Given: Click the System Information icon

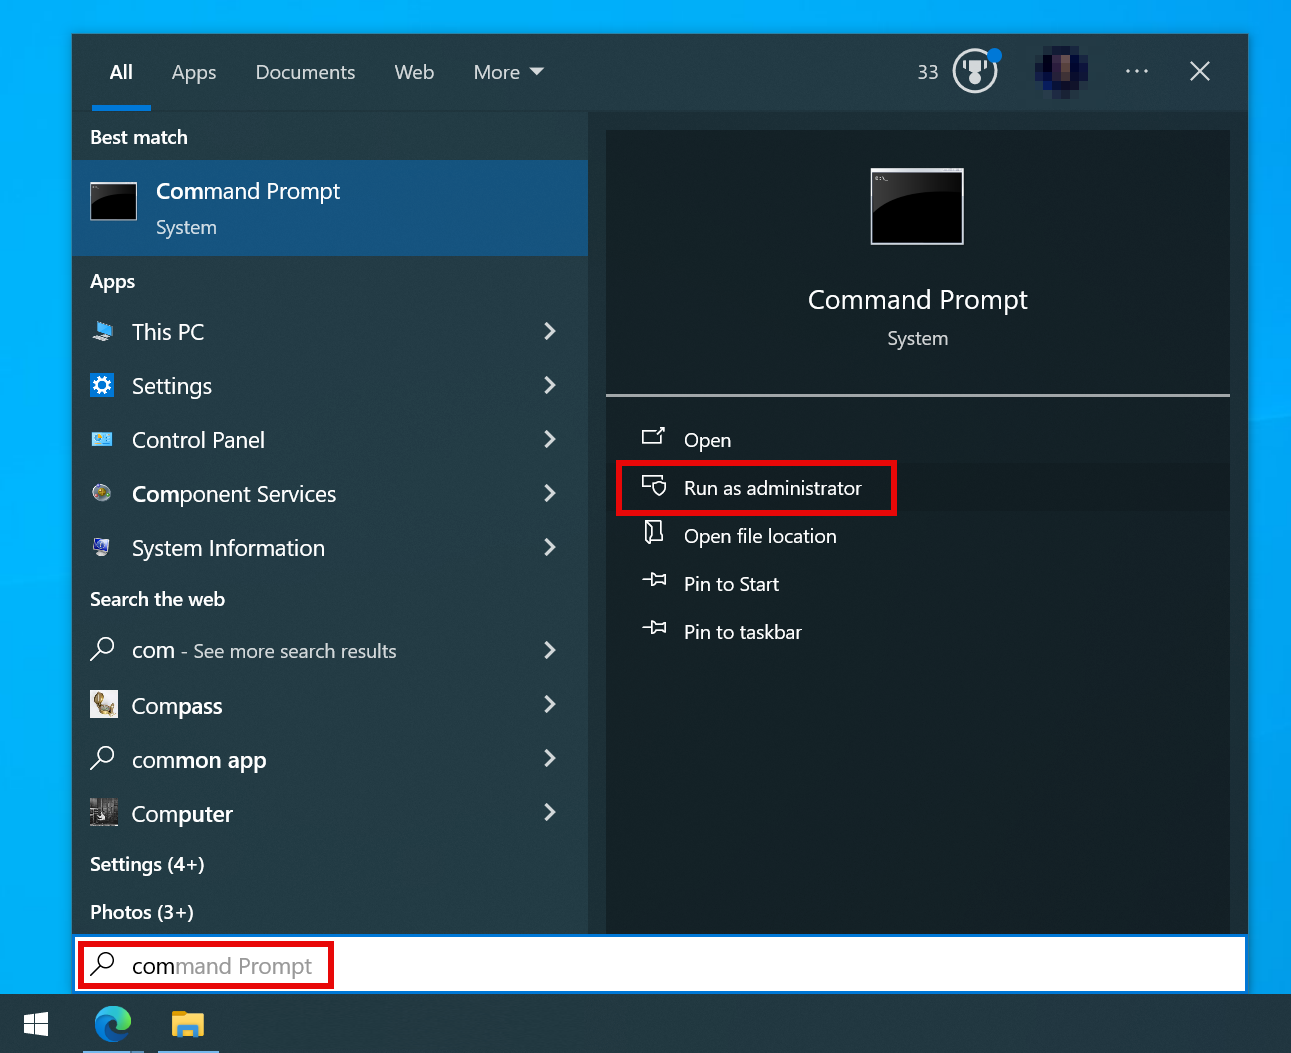Looking at the screenshot, I should 102,546.
